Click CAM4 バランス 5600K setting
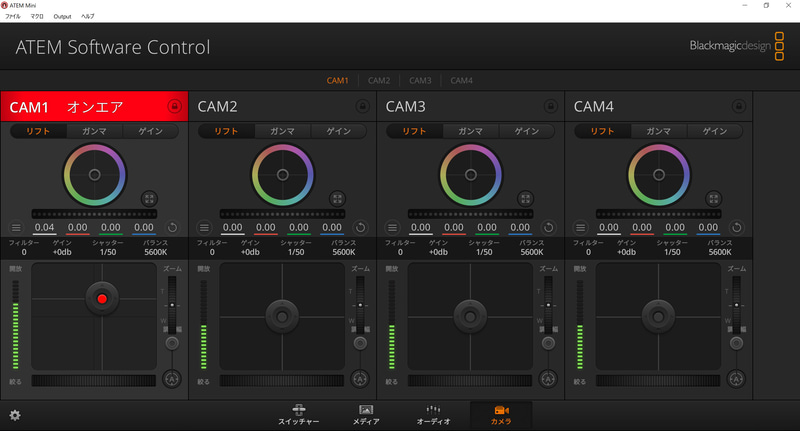 [x=720, y=247]
